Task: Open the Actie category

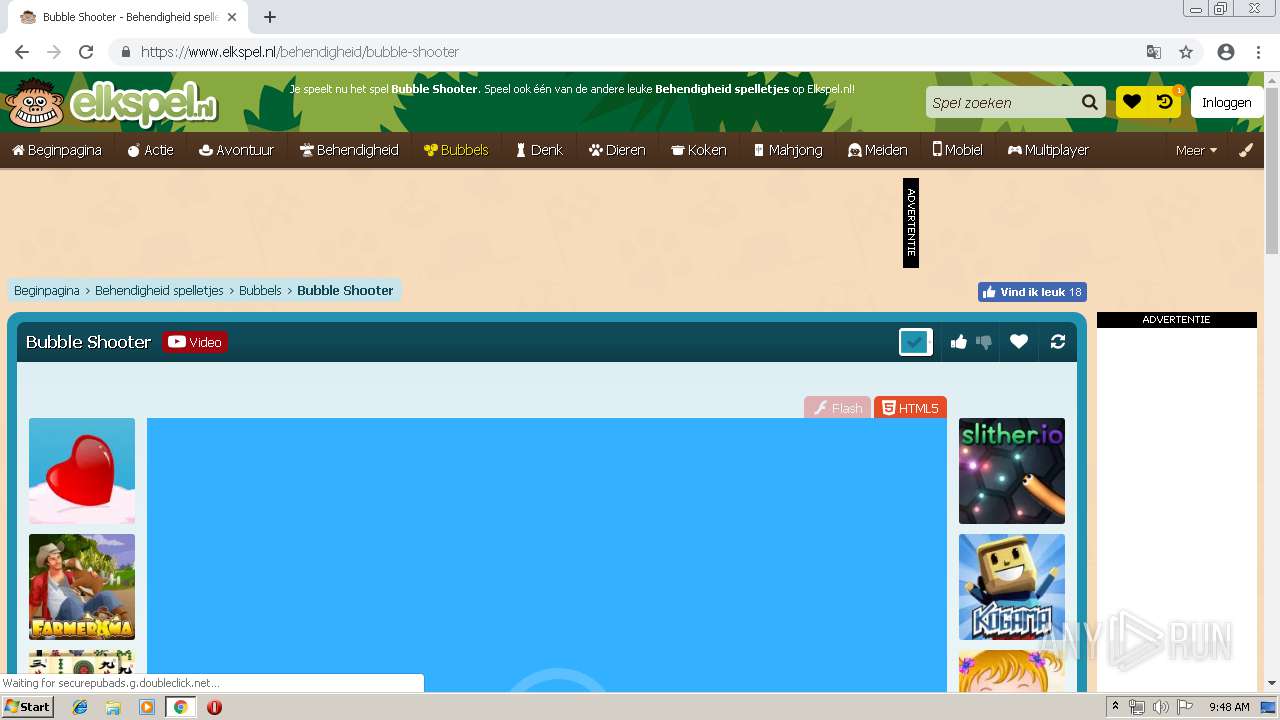Action: (150, 150)
